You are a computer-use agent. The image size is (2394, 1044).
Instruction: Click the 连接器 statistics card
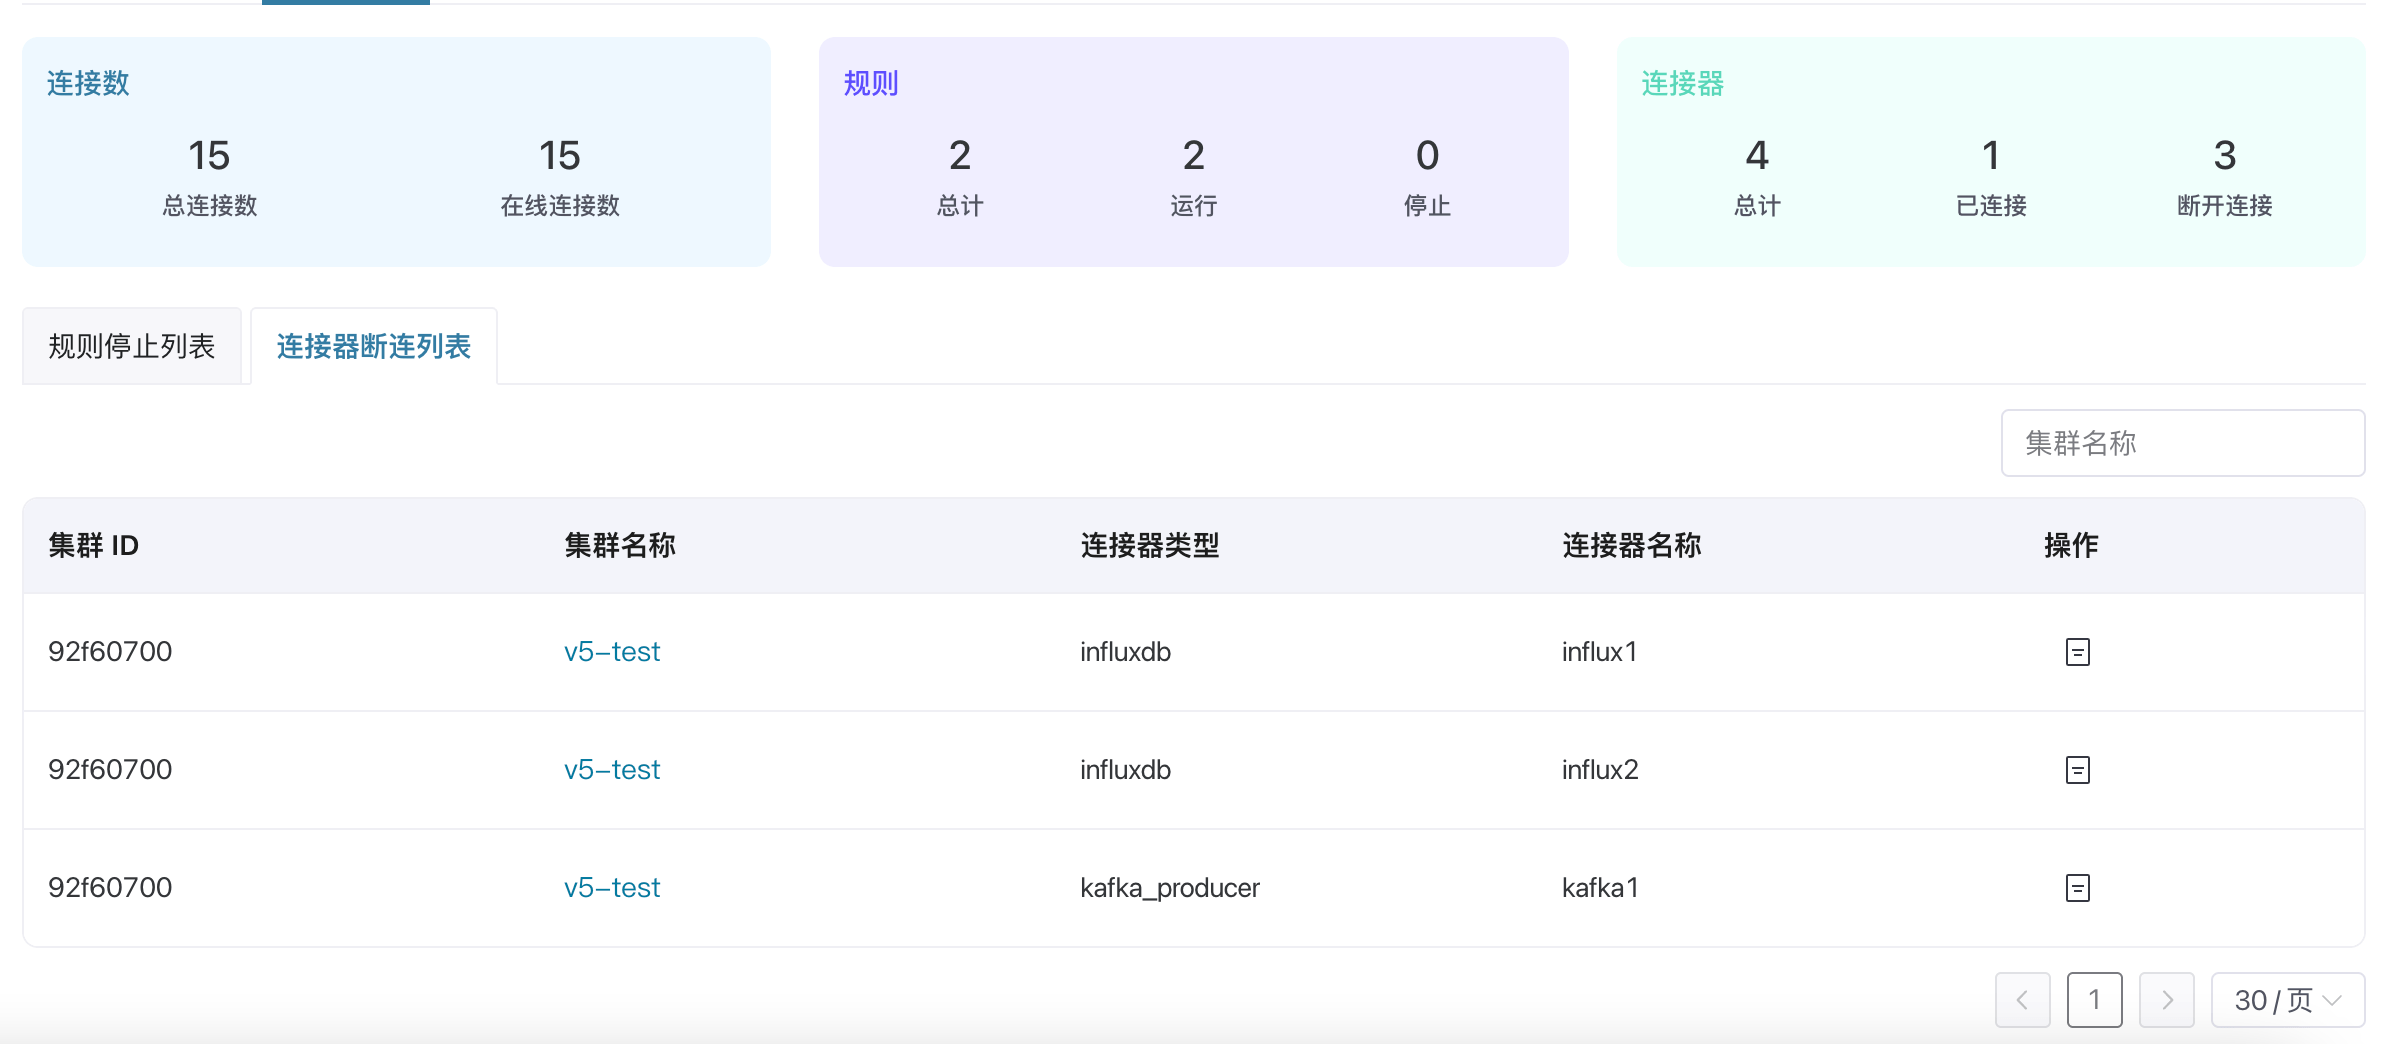coord(1992,152)
